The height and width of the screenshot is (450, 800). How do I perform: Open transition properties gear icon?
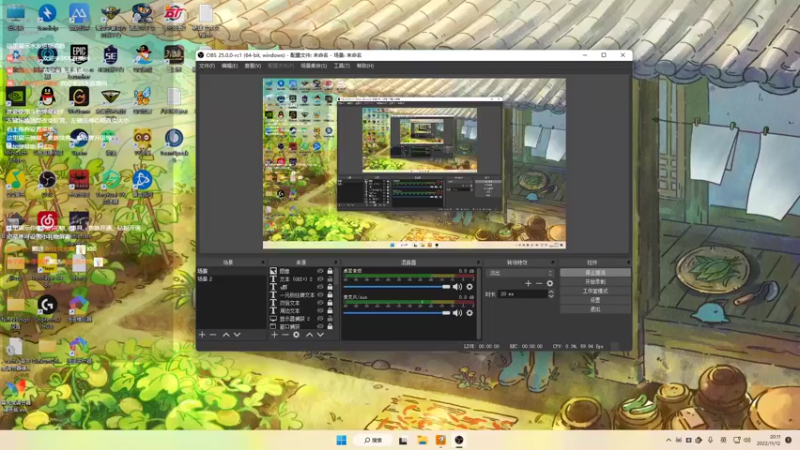550,283
